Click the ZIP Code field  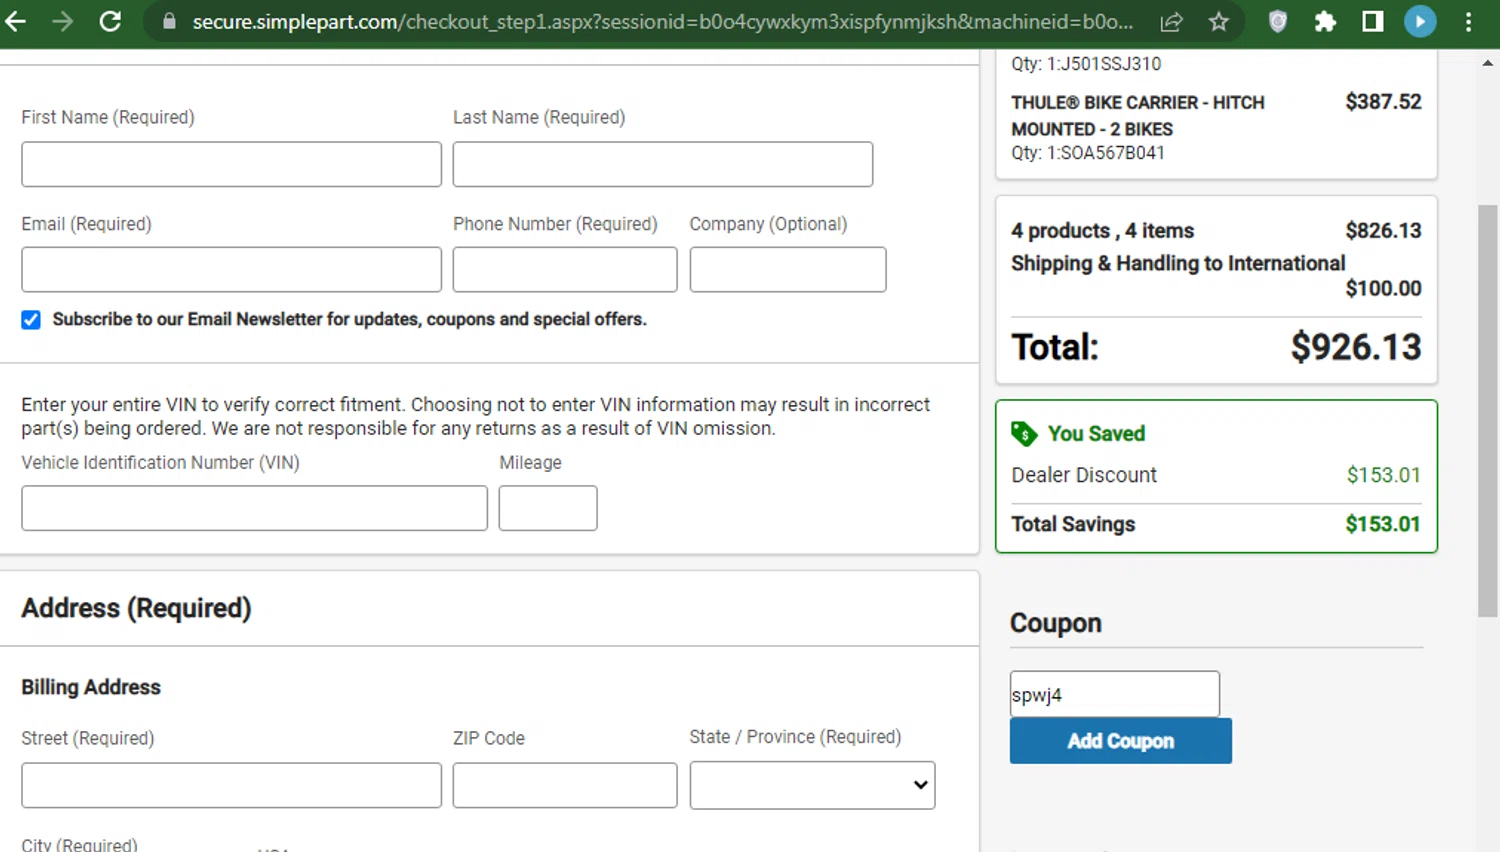565,785
